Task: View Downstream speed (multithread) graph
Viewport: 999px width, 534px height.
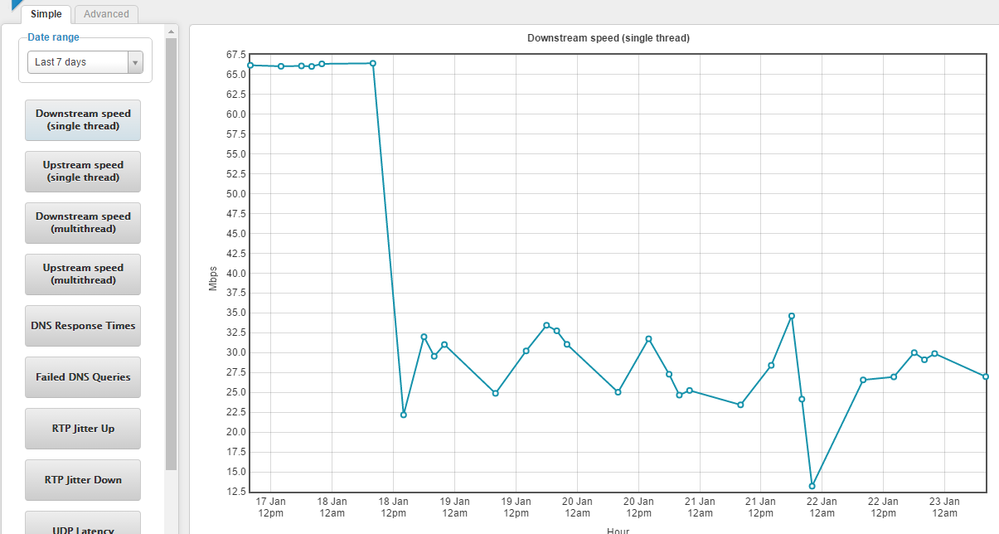Action: 83,222
